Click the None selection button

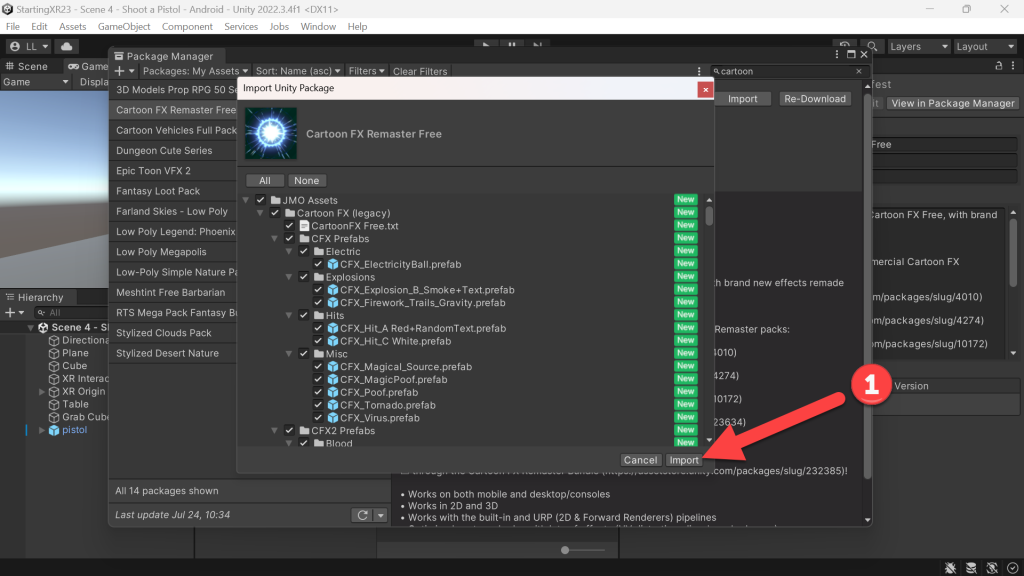(306, 181)
